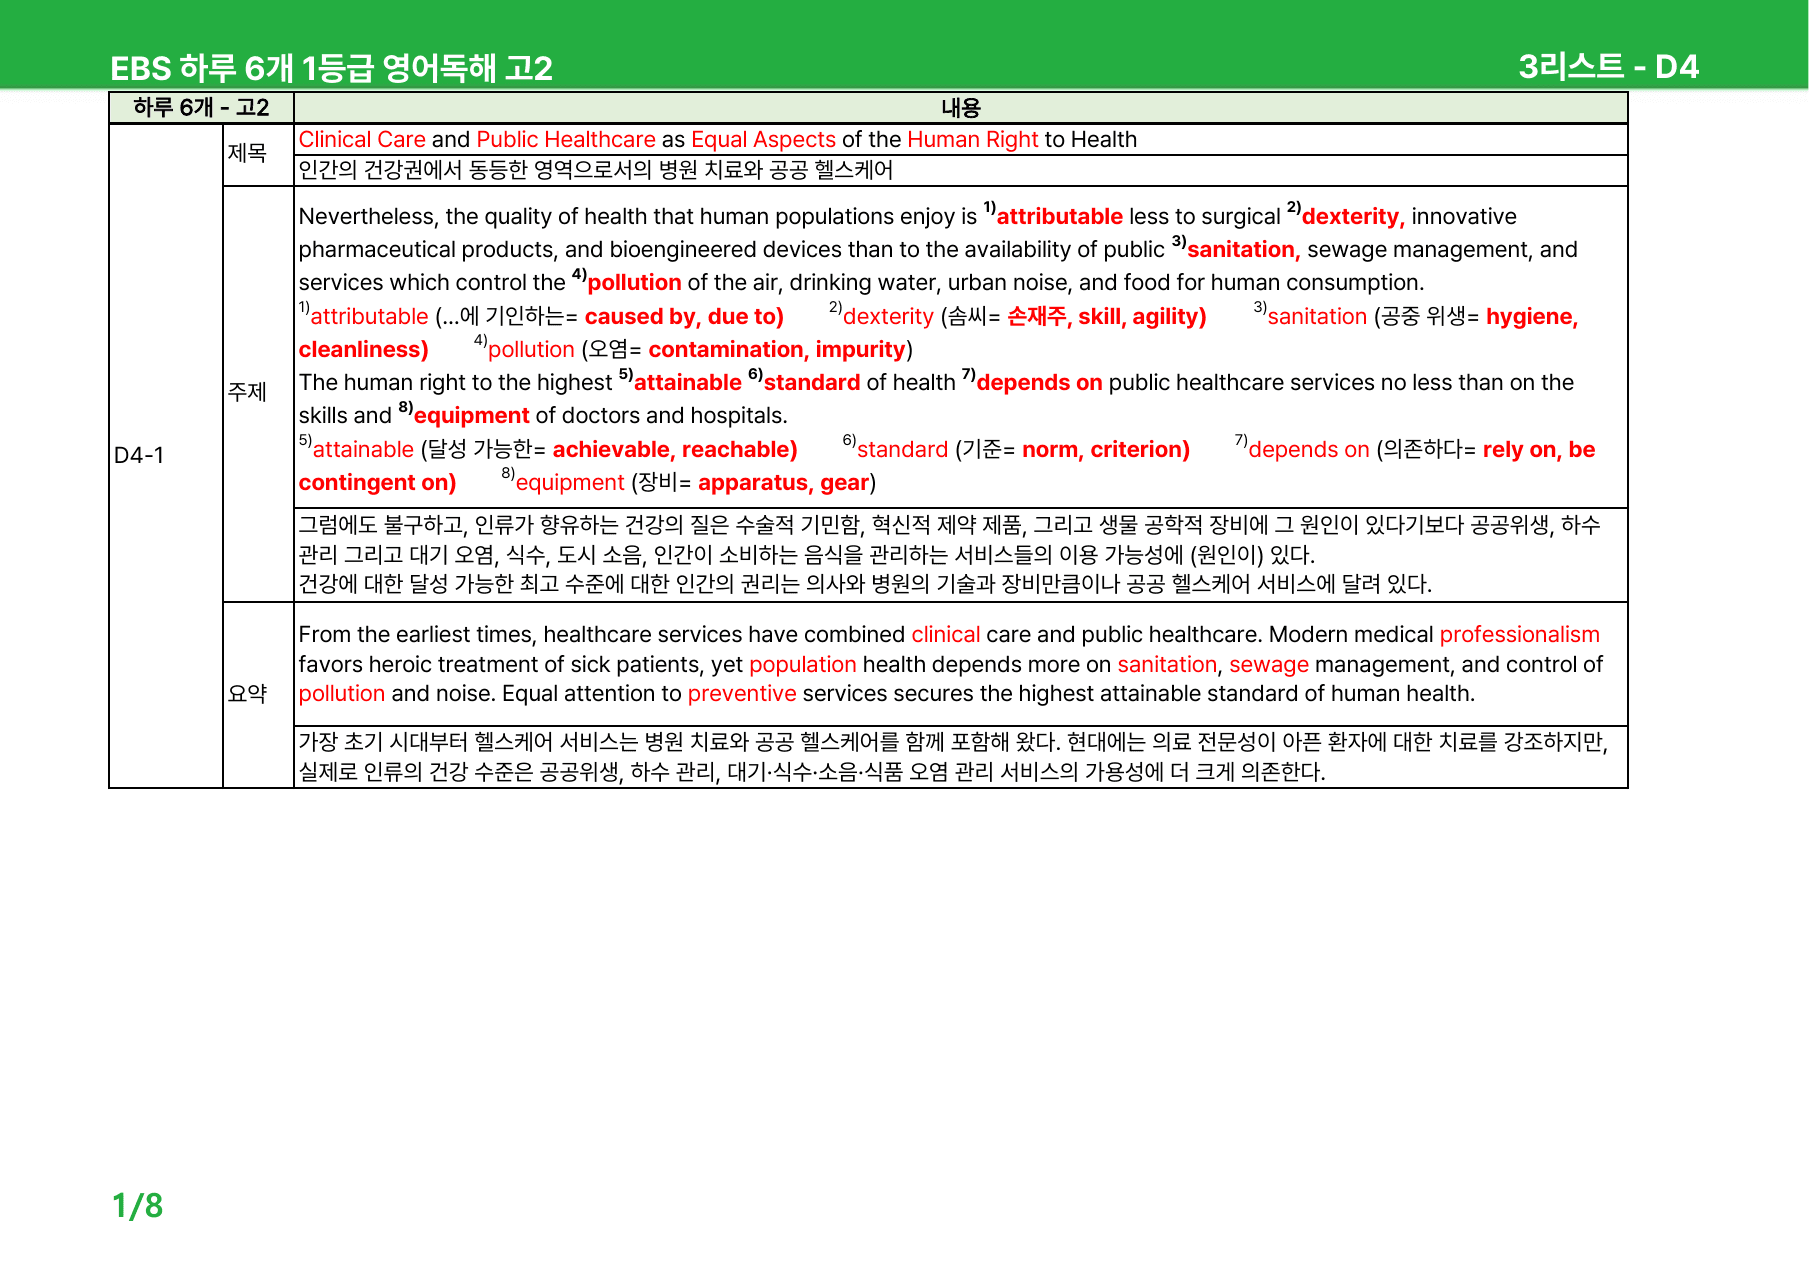
Task: Click the bold red phrase 'depends on' in the passage
Action: (x=1039, y=382)
